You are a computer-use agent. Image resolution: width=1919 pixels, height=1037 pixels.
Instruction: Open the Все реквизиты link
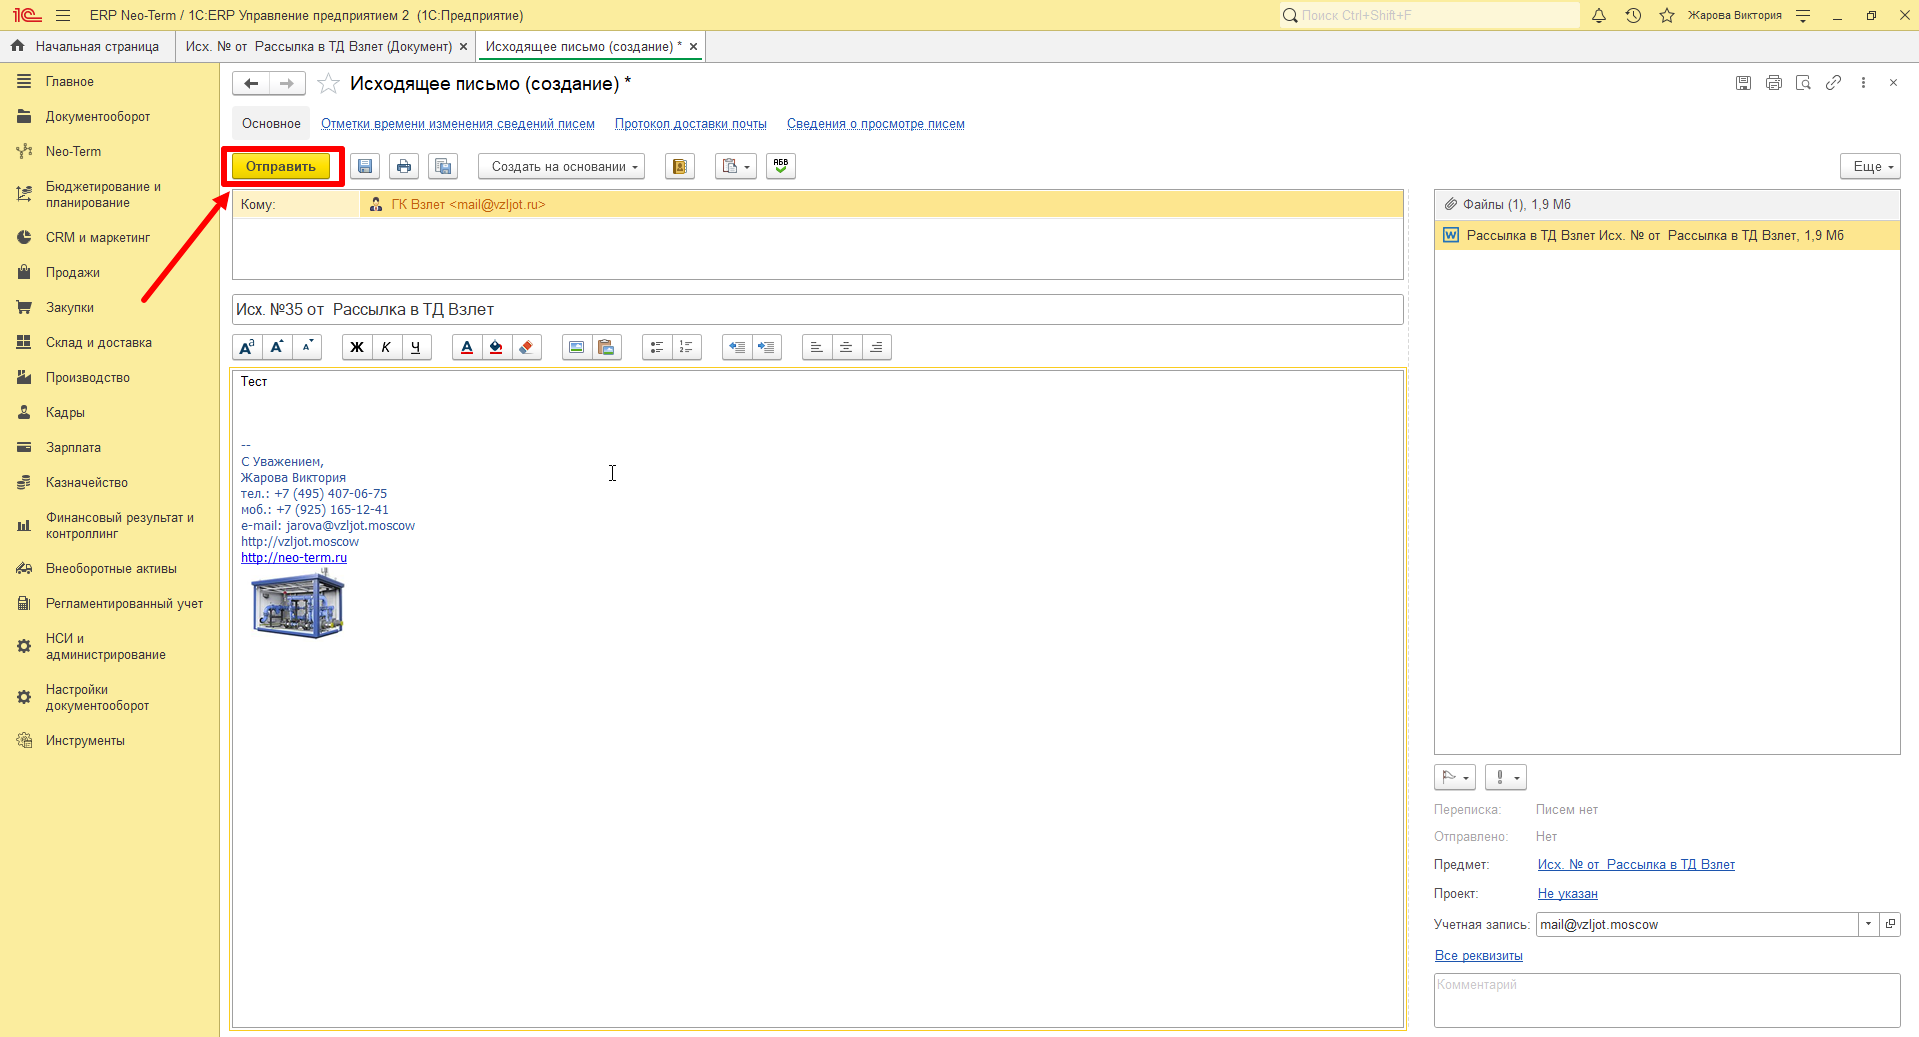pos(1479,956)
